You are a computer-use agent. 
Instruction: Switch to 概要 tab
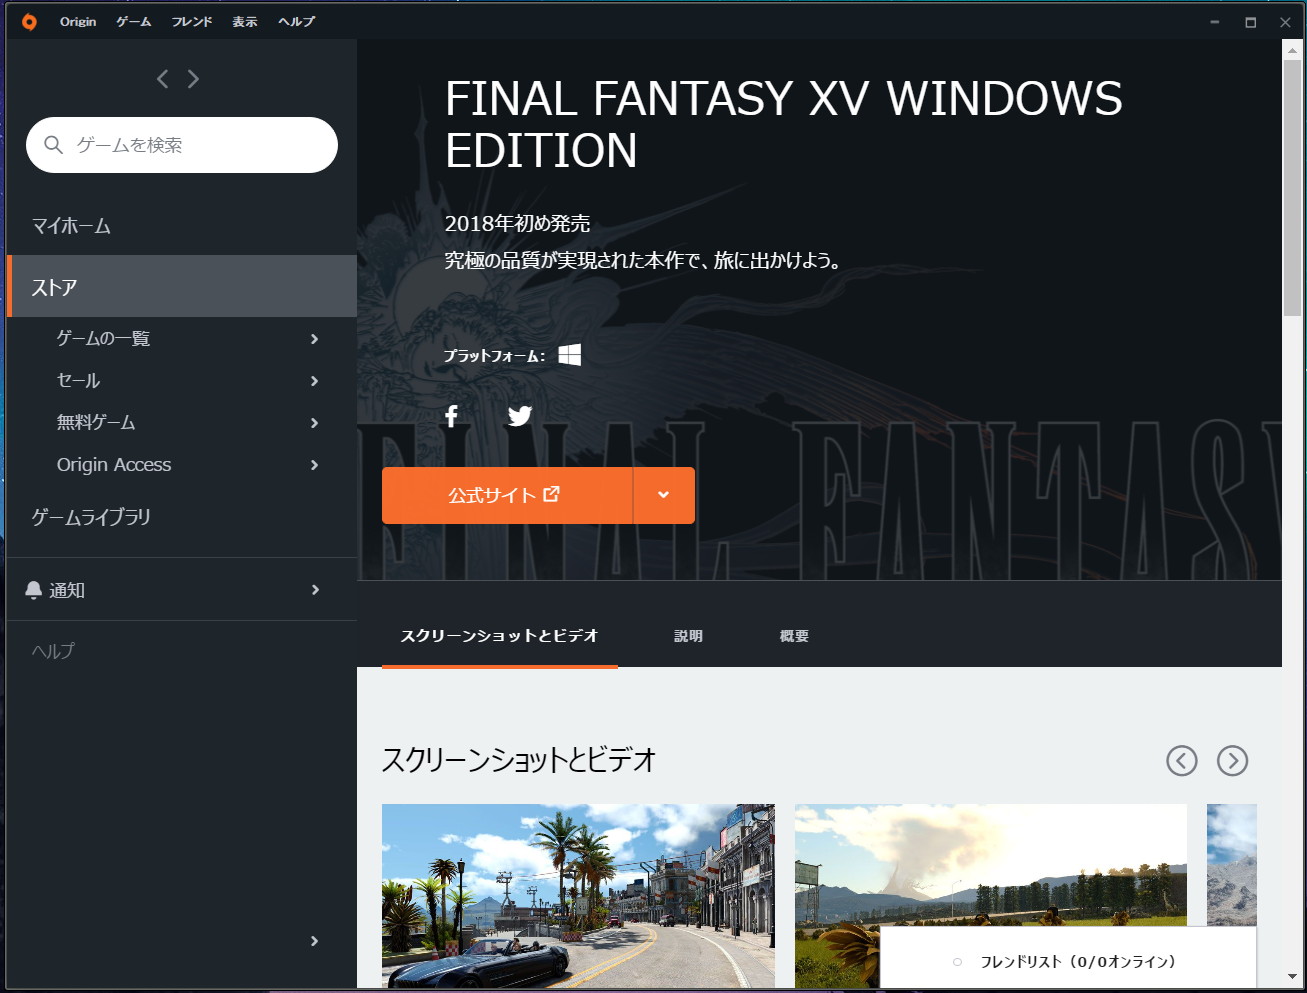(794, 636)
